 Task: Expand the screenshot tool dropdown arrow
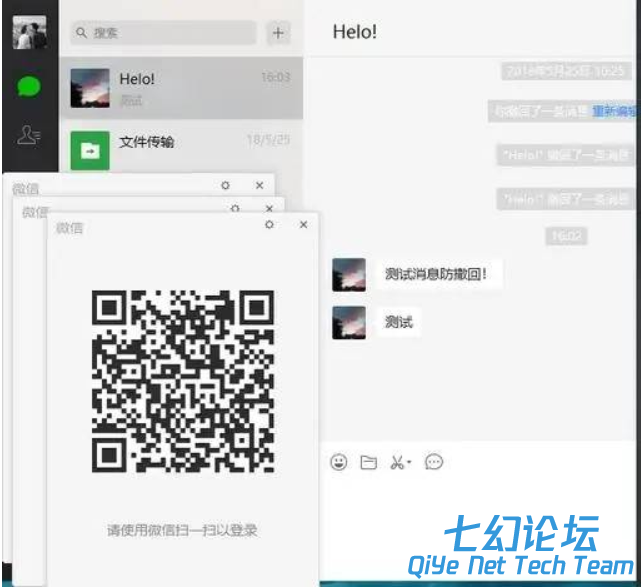(x=409, y=462)
